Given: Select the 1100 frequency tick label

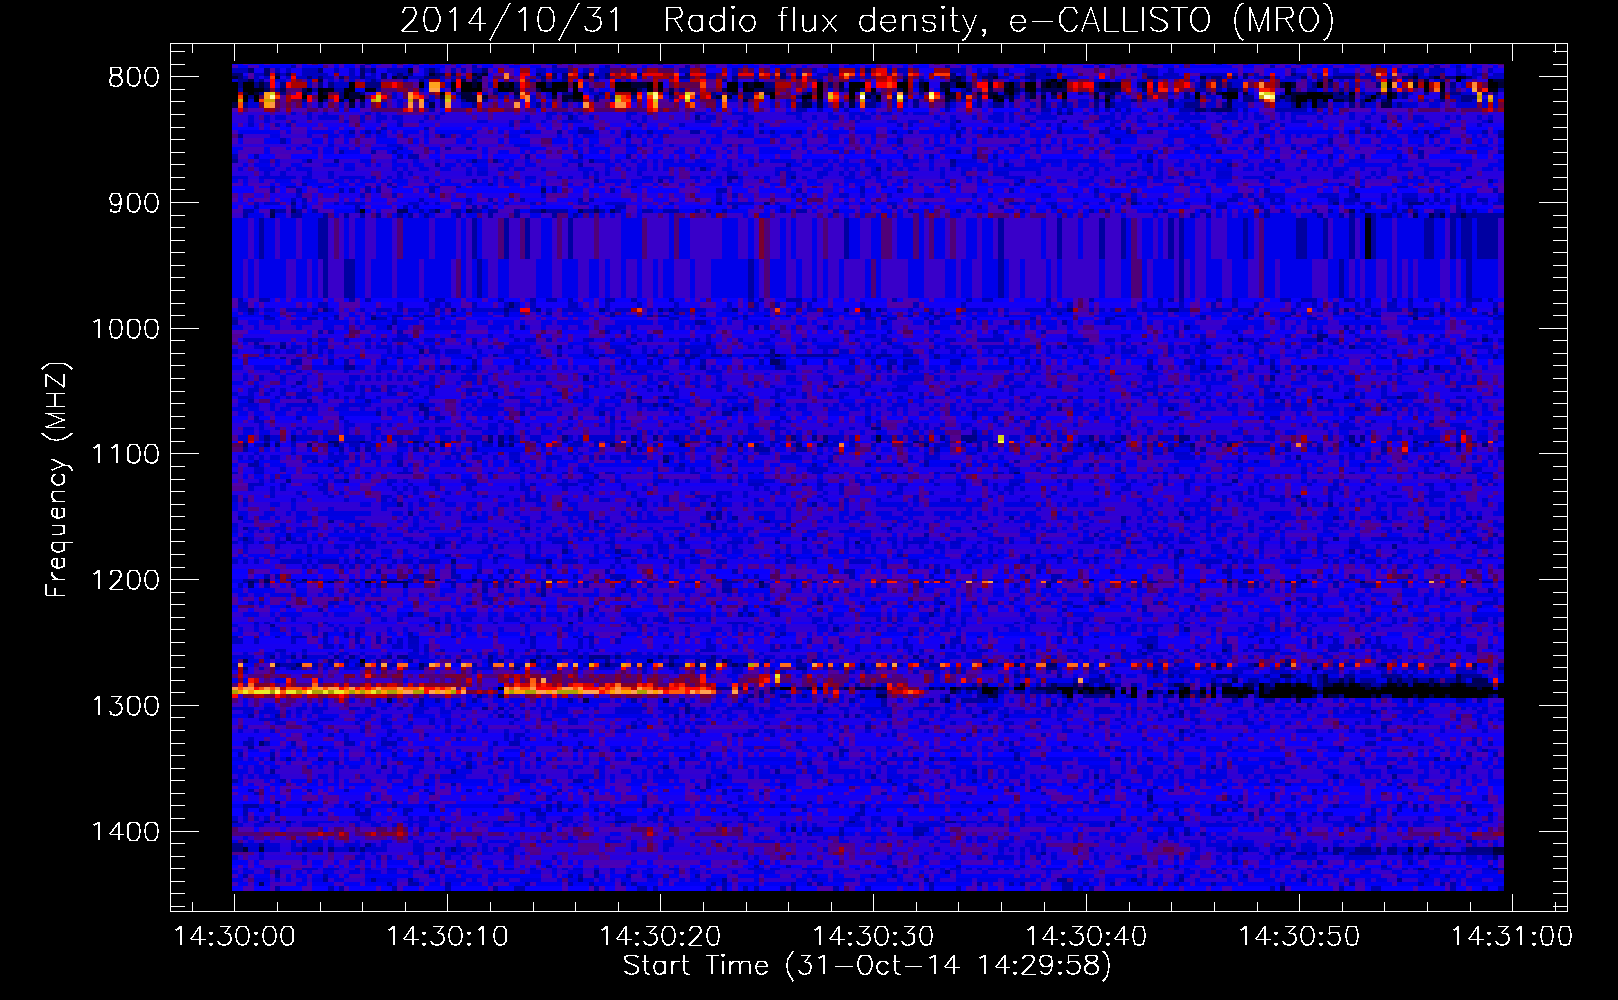Looking at the screenshot, I should pyautogui.click(x=125, y=454).
